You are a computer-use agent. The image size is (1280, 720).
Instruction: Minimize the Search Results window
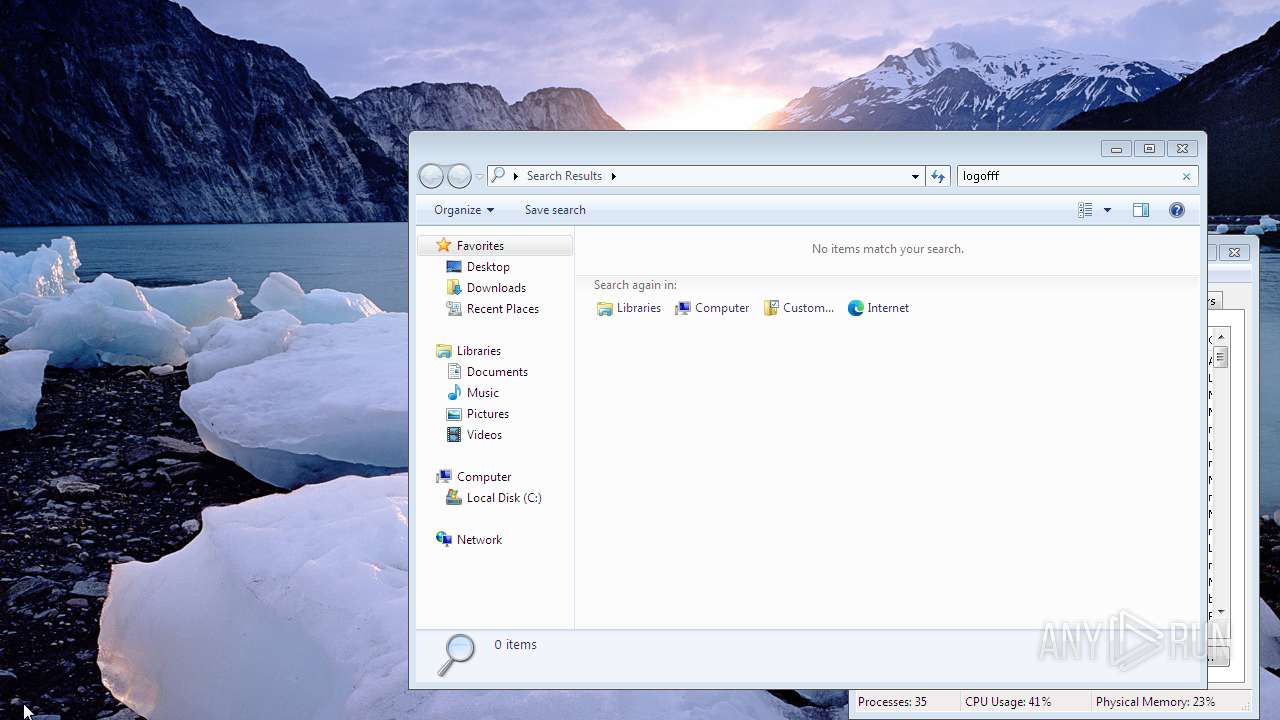1116,149
